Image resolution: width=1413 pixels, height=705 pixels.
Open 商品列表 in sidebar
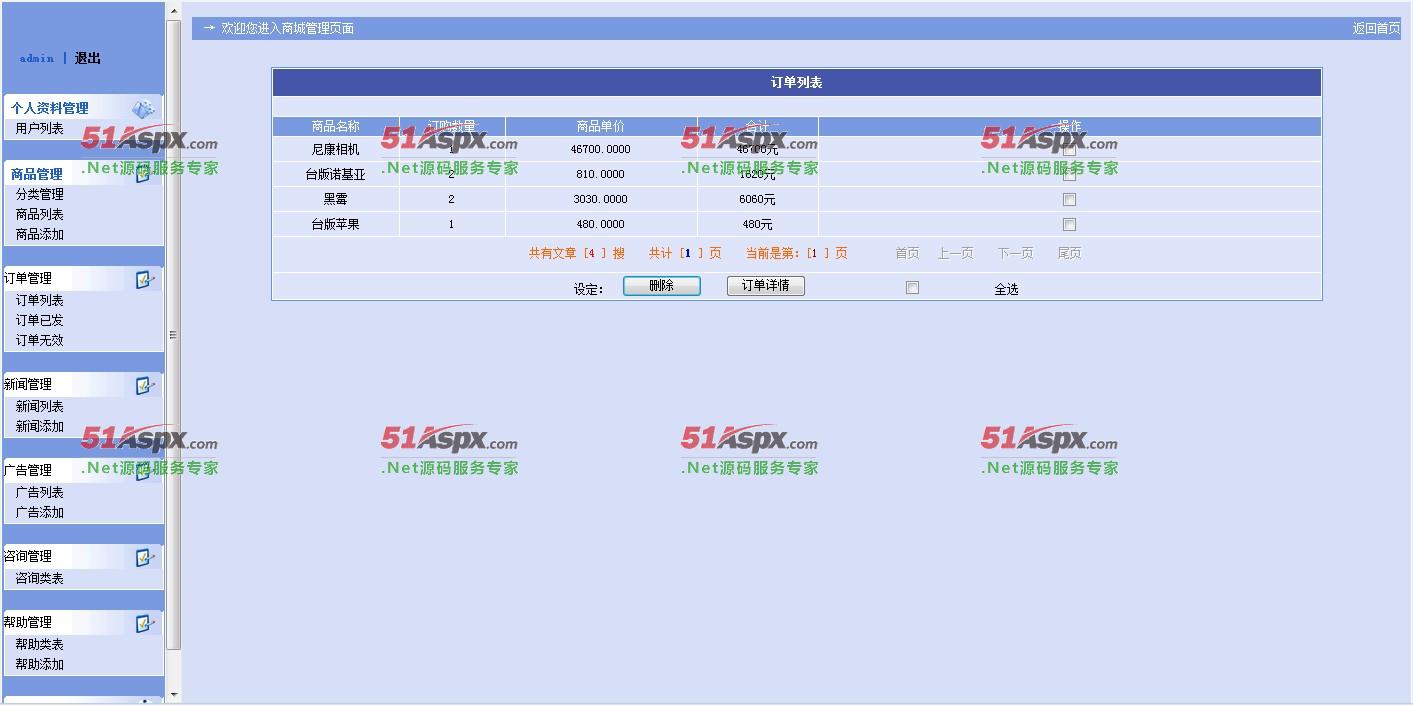(x=40, y=214)
